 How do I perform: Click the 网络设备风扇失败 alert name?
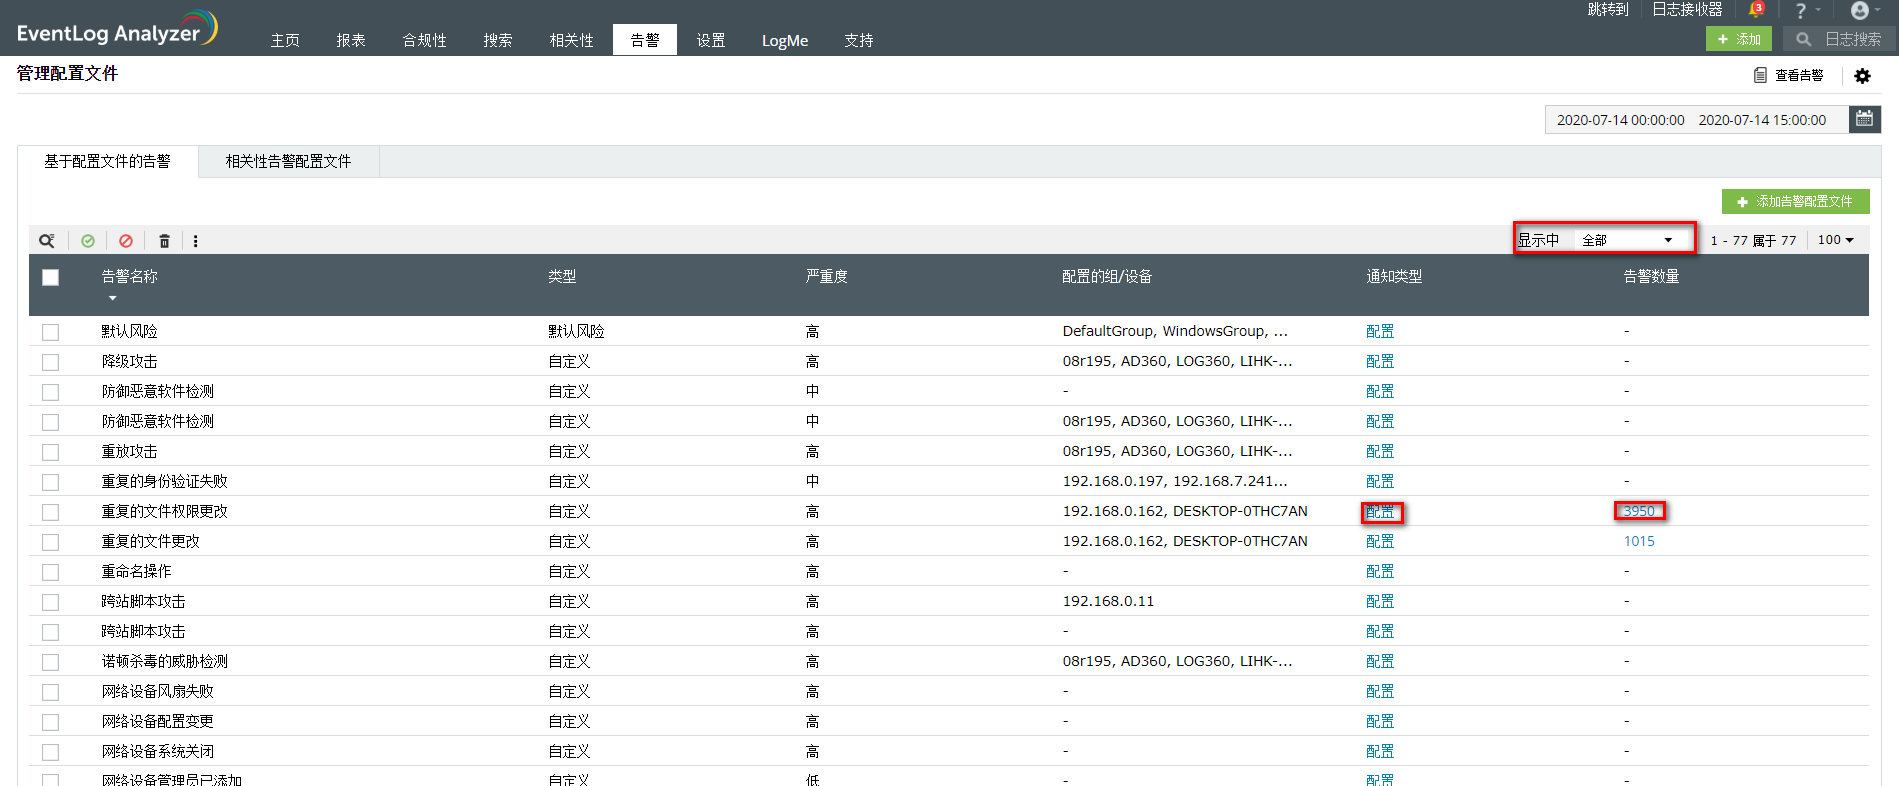(x=158, y=691)
